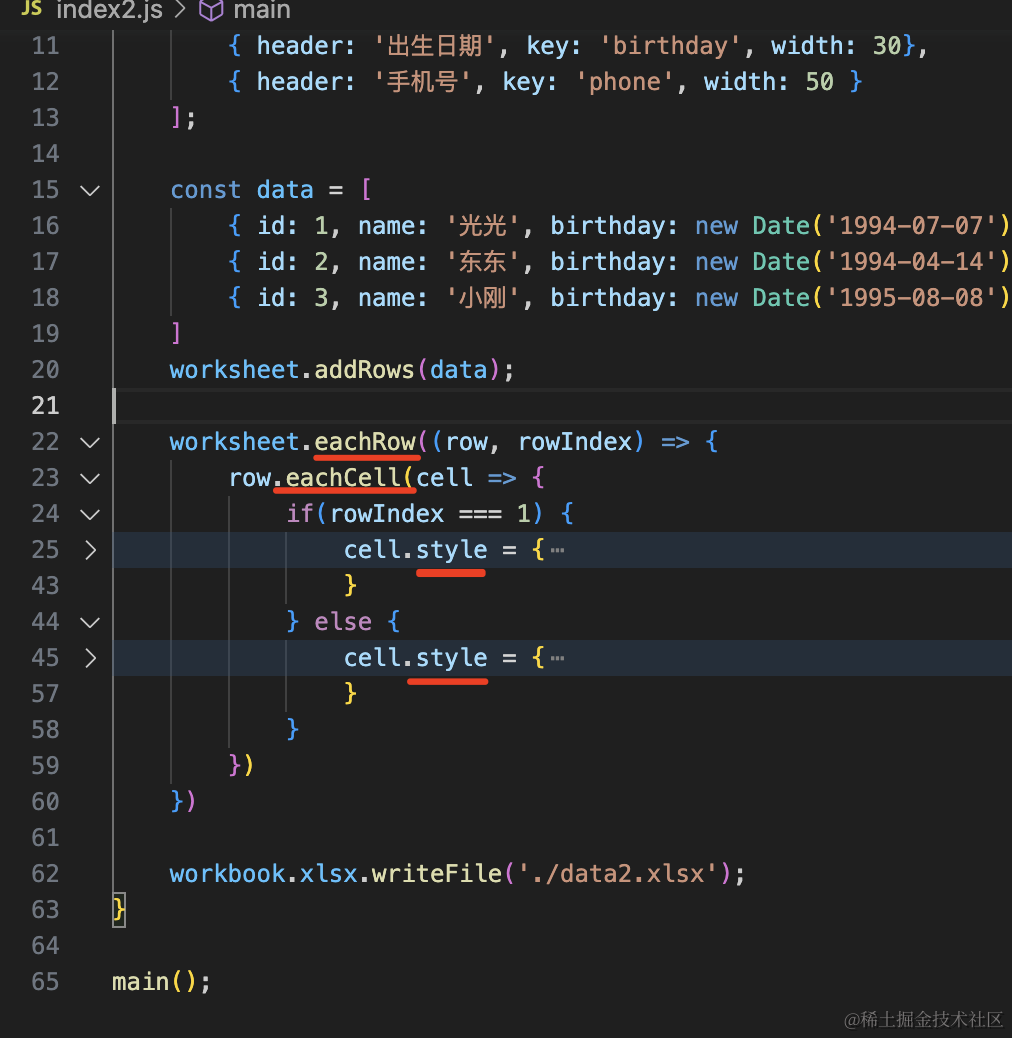Expand the folded cell.style on line 25
The height and width of the screenshot is (1038, 1012).
point(90,550)
